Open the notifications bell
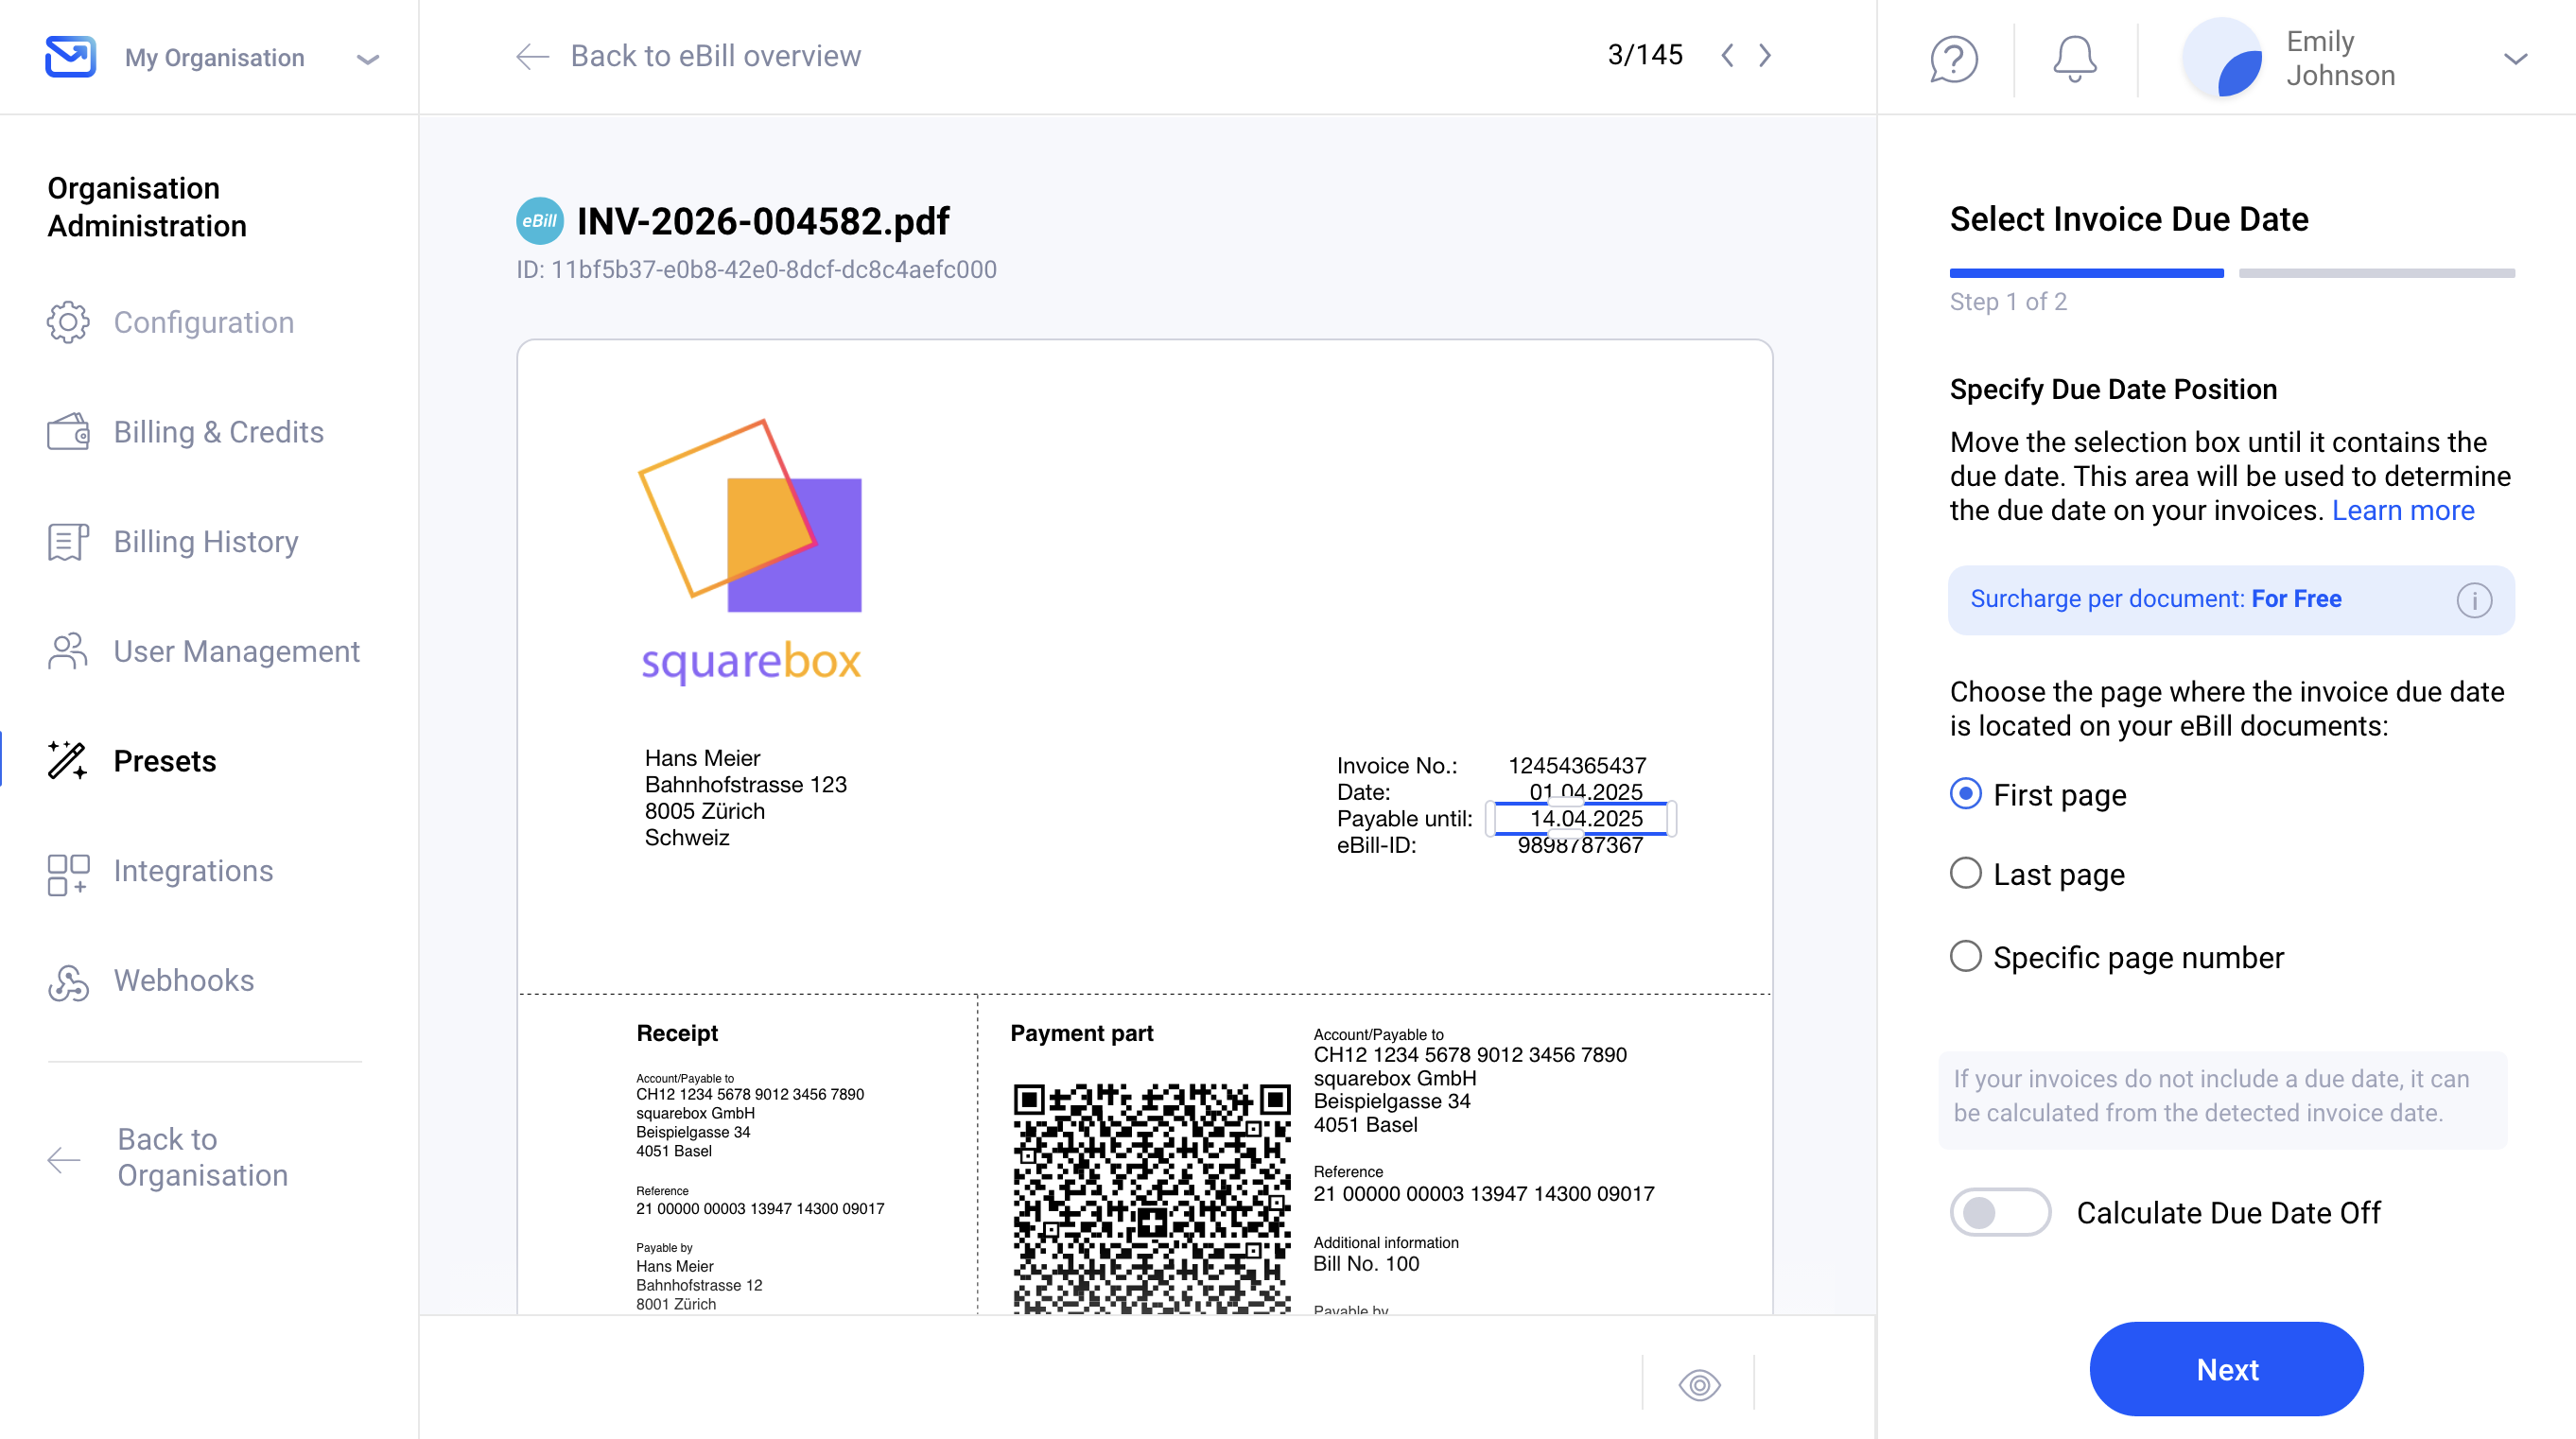Image resolution: width=2576 pixels, height=1439 pixels. click(x=2074, y=59)
